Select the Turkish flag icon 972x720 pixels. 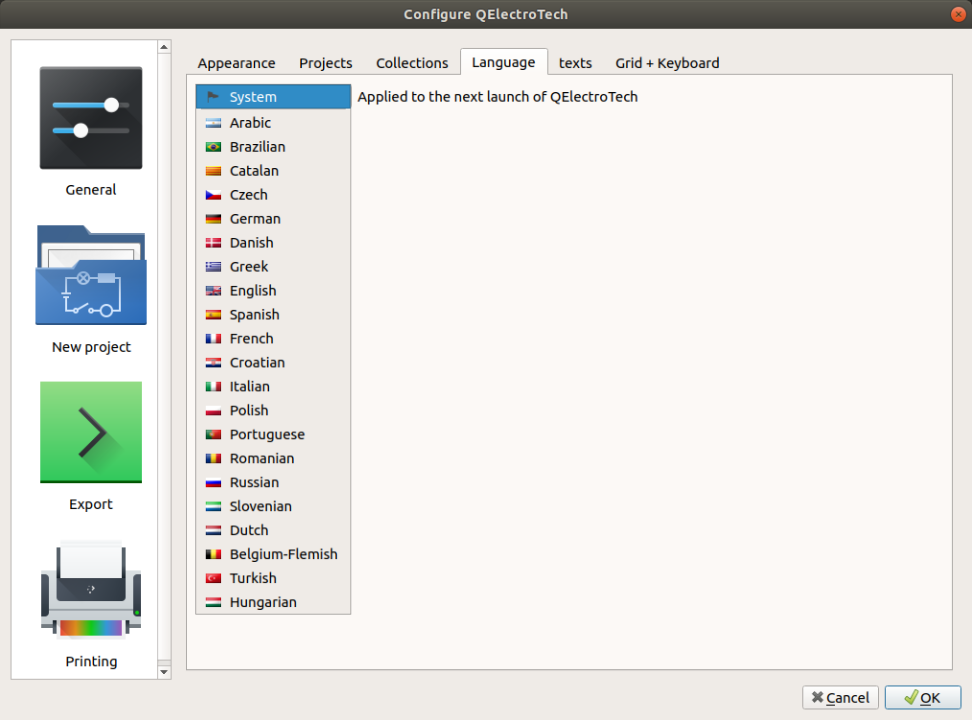click(213, 579)
